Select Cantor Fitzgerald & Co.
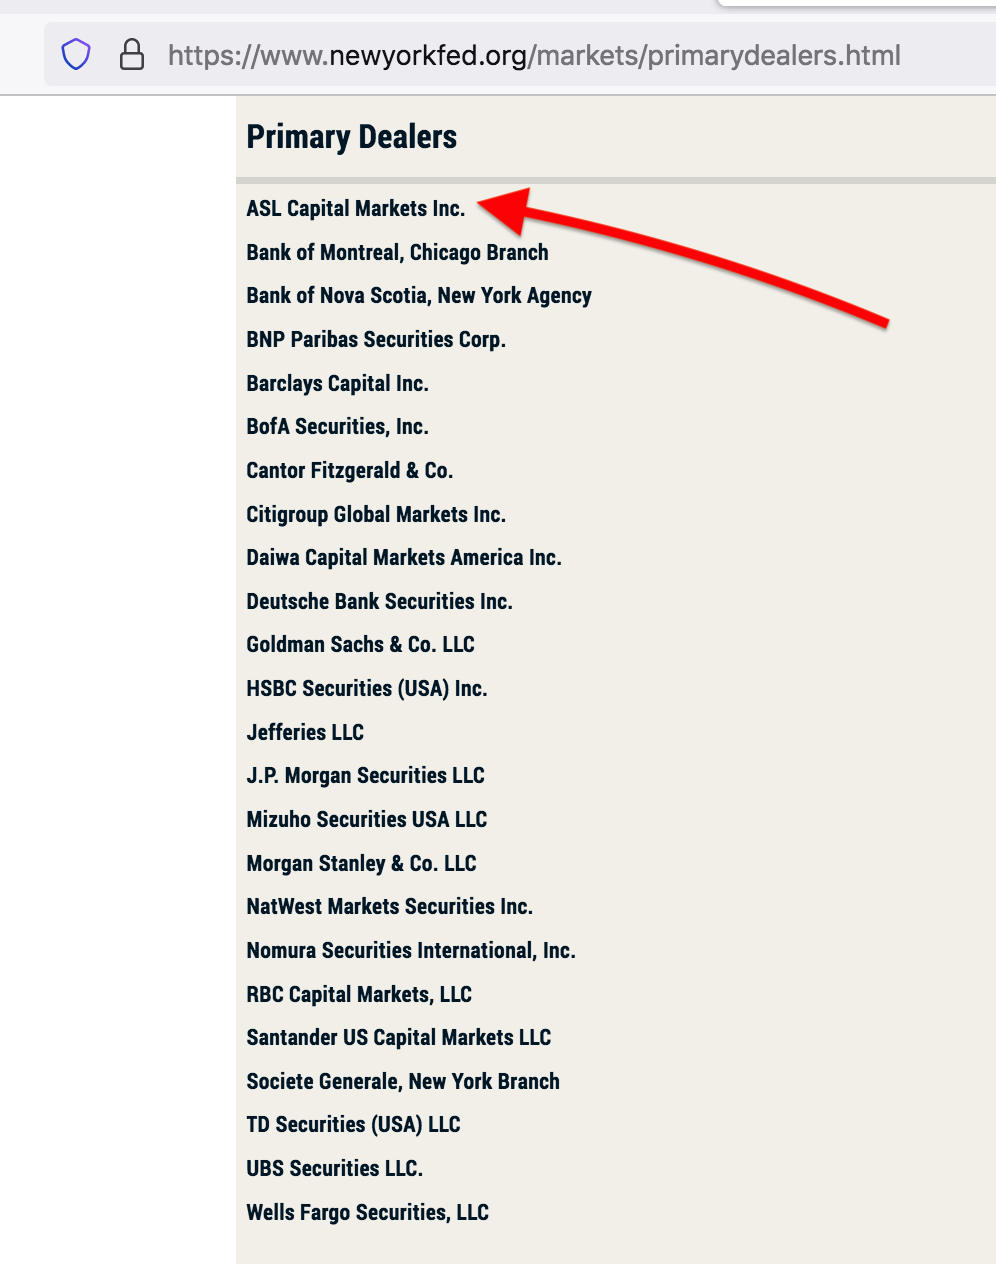Image resolution: width=996 pixels, height=1264 pixels. click(350, 470)
